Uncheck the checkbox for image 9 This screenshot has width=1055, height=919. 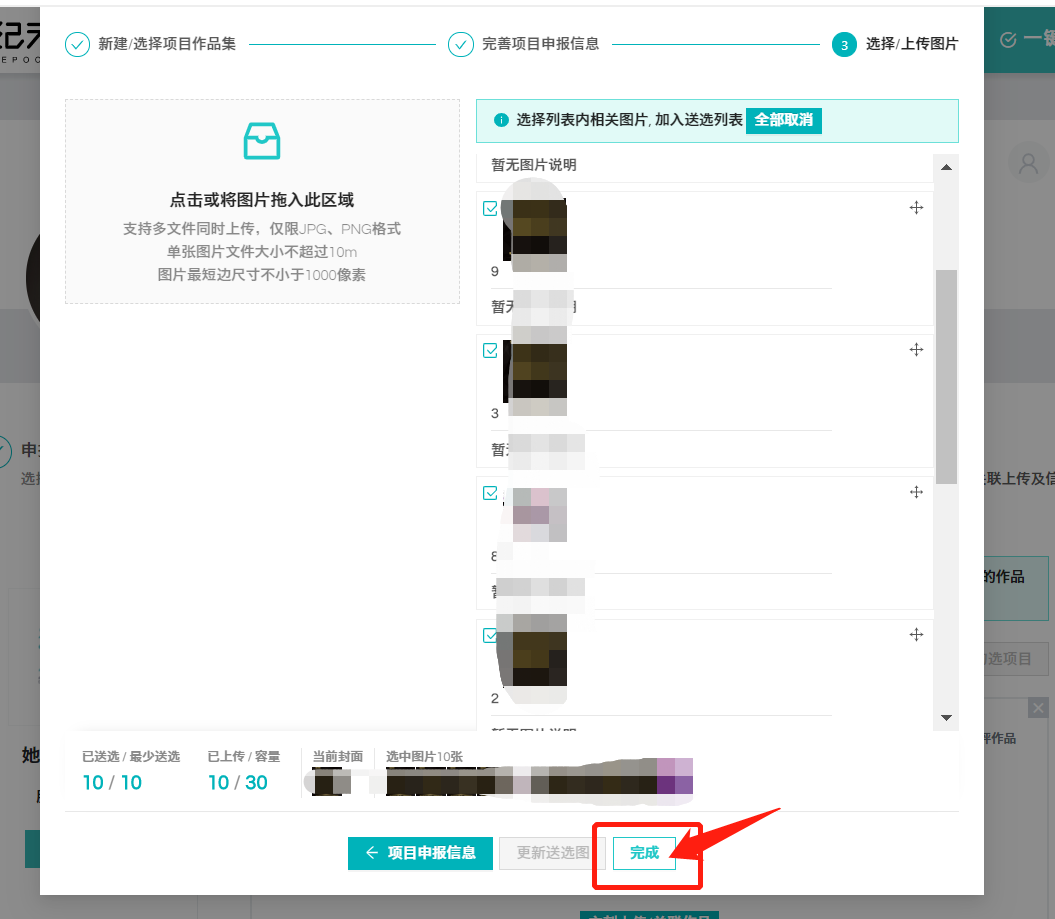point(490,209)
